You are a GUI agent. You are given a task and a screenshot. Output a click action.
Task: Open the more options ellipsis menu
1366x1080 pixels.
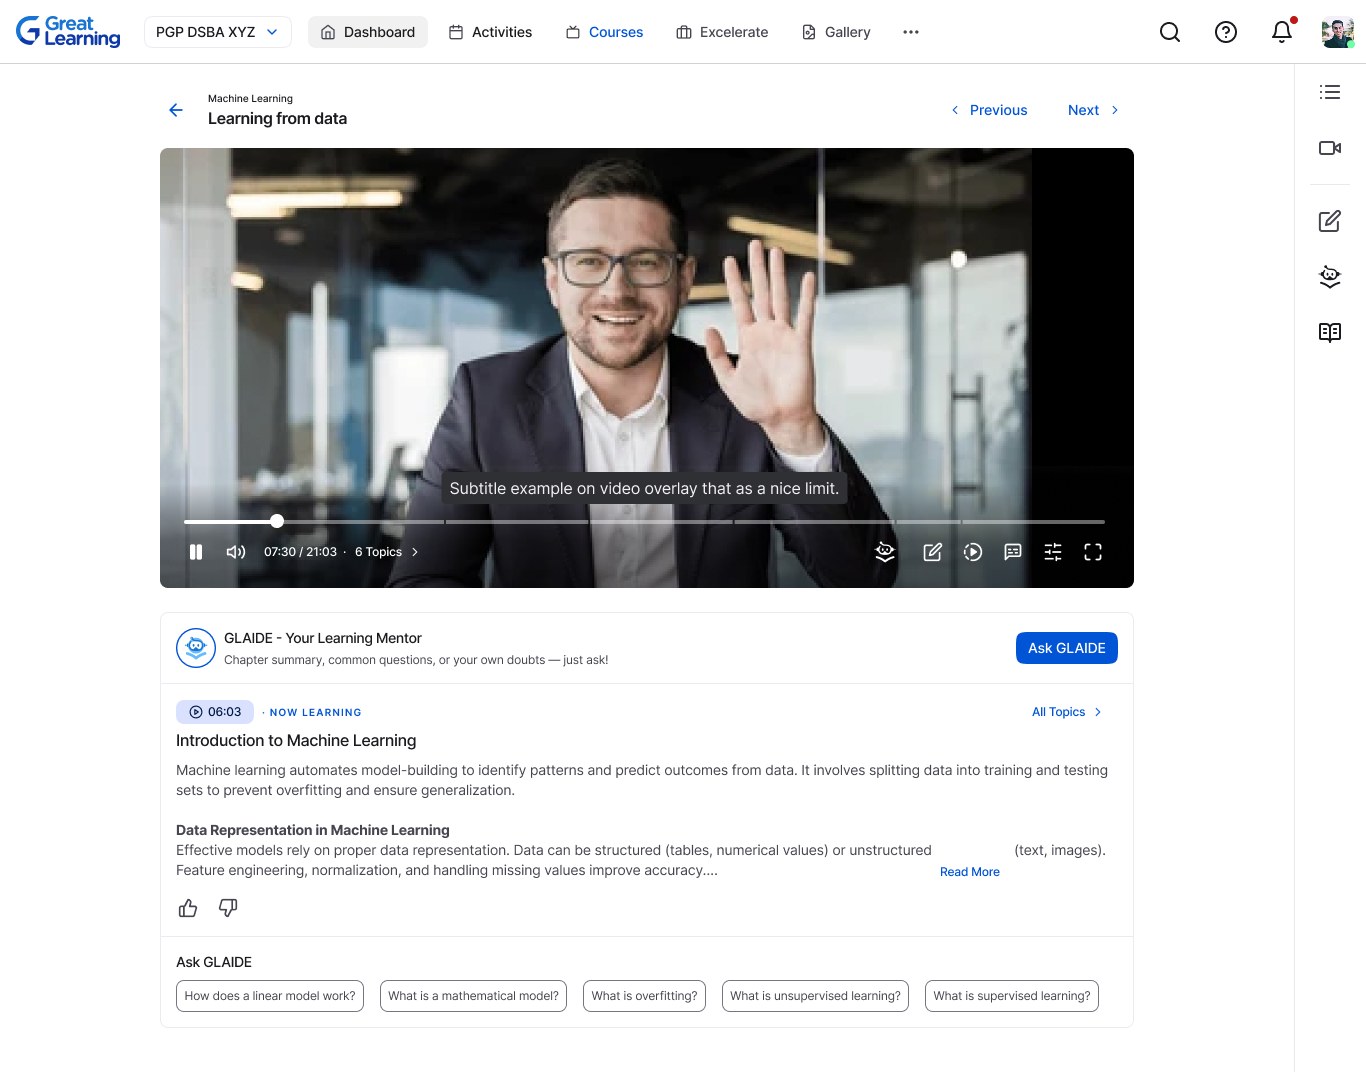[x=910, y=32]
